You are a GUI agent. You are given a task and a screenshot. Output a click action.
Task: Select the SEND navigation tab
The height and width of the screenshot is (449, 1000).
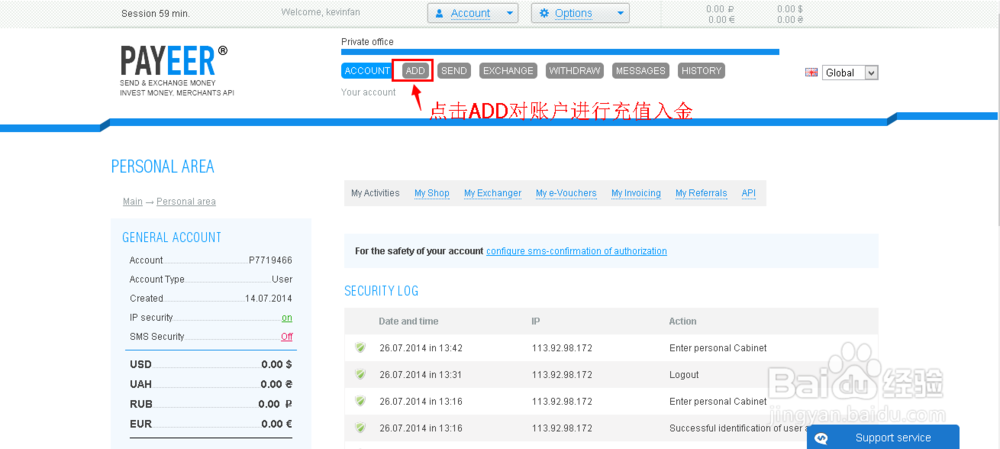tap(454, 71)
